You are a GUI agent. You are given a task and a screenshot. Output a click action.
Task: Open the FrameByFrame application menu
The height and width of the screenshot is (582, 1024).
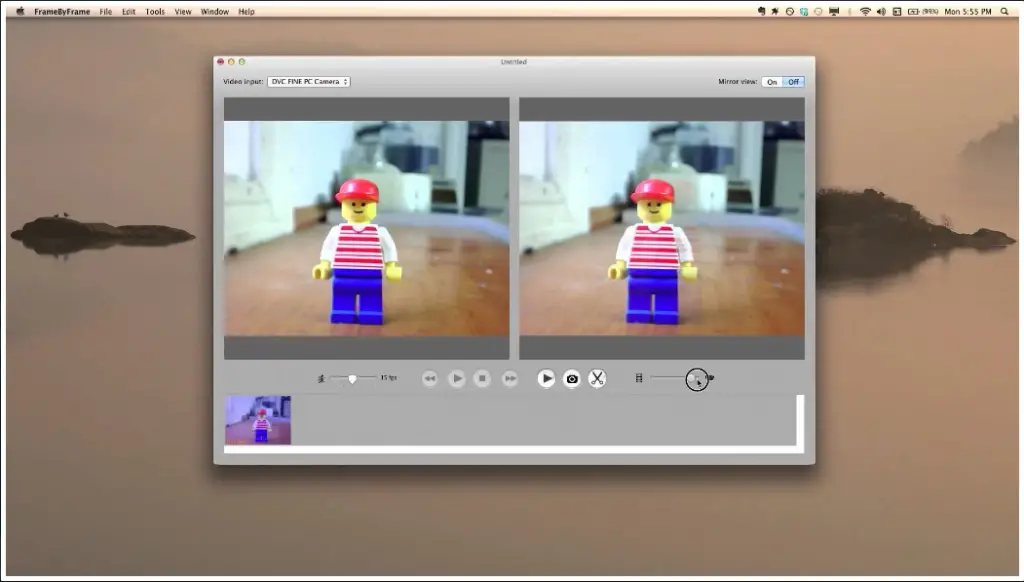coord(62,11)
